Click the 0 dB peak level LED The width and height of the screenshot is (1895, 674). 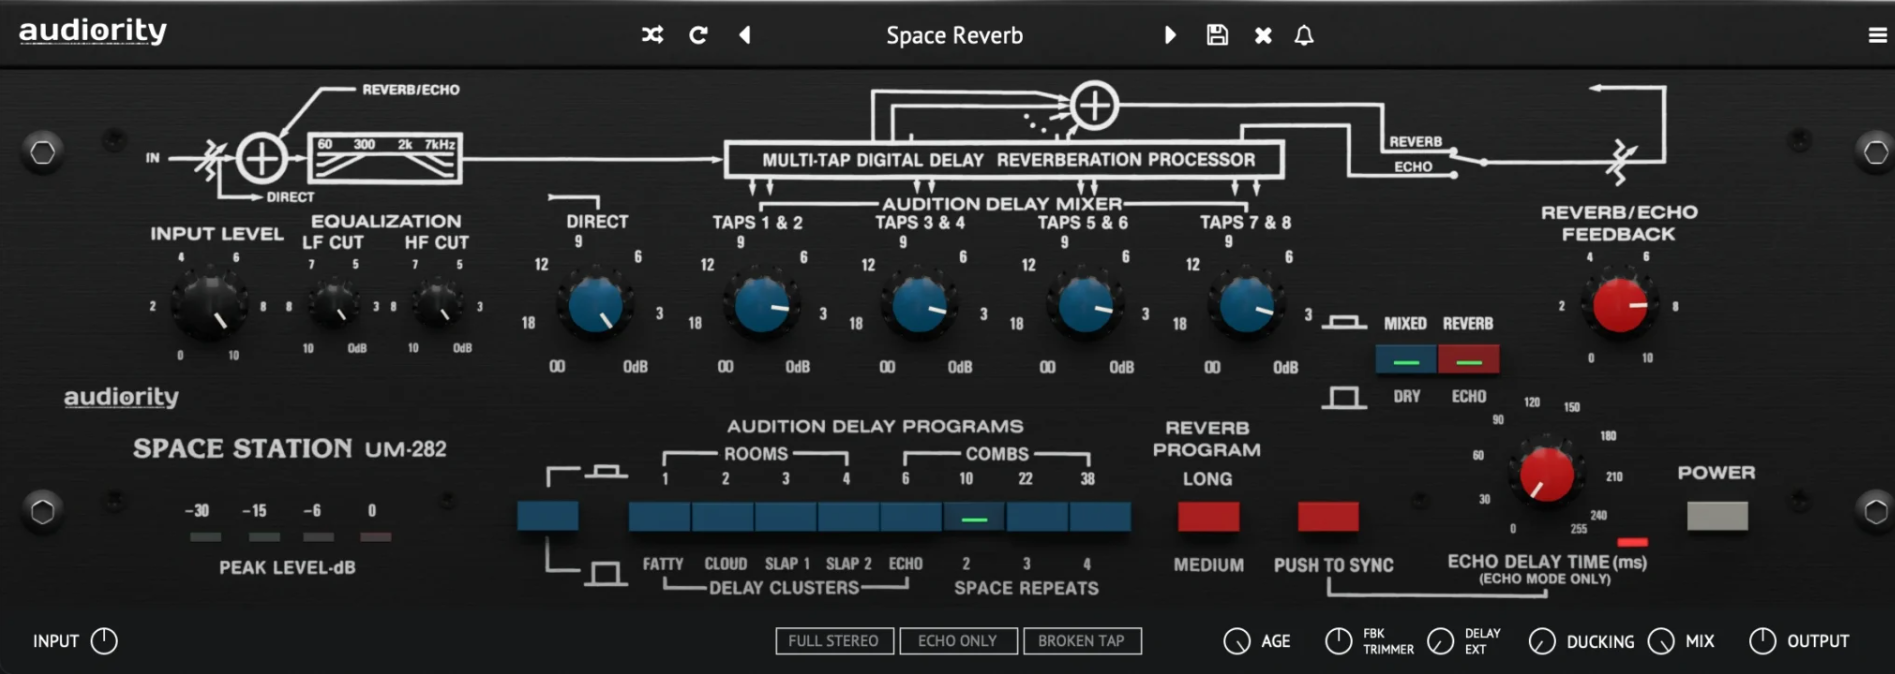(376, 537)
